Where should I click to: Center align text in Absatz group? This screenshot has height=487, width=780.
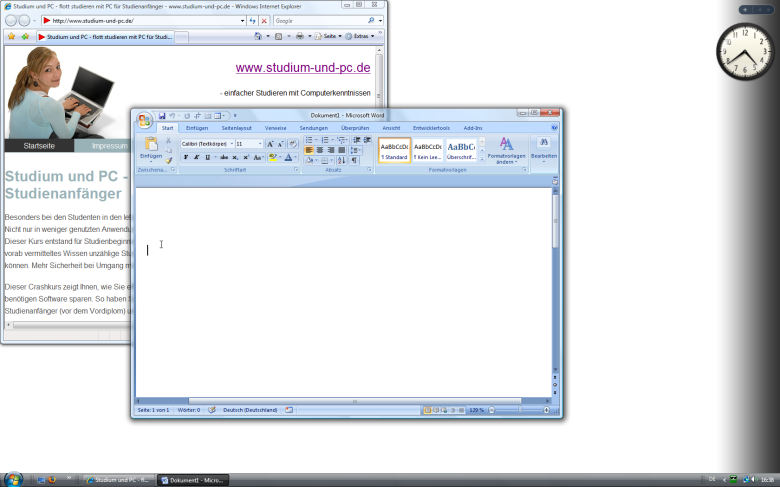(x=320, y=150)
